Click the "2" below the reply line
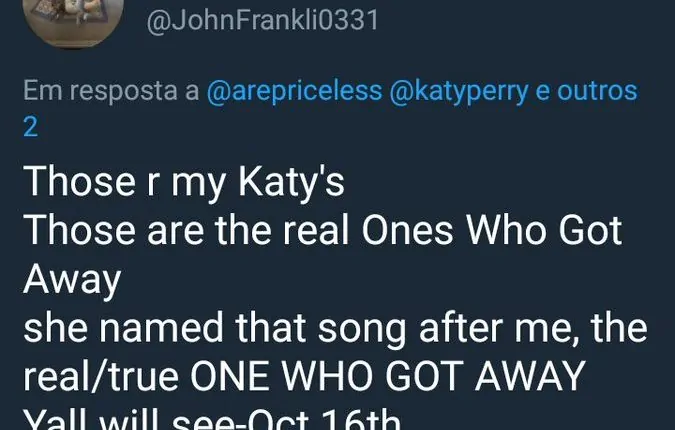The width and height of the screenshot is (675, 430). pos(31,127)
